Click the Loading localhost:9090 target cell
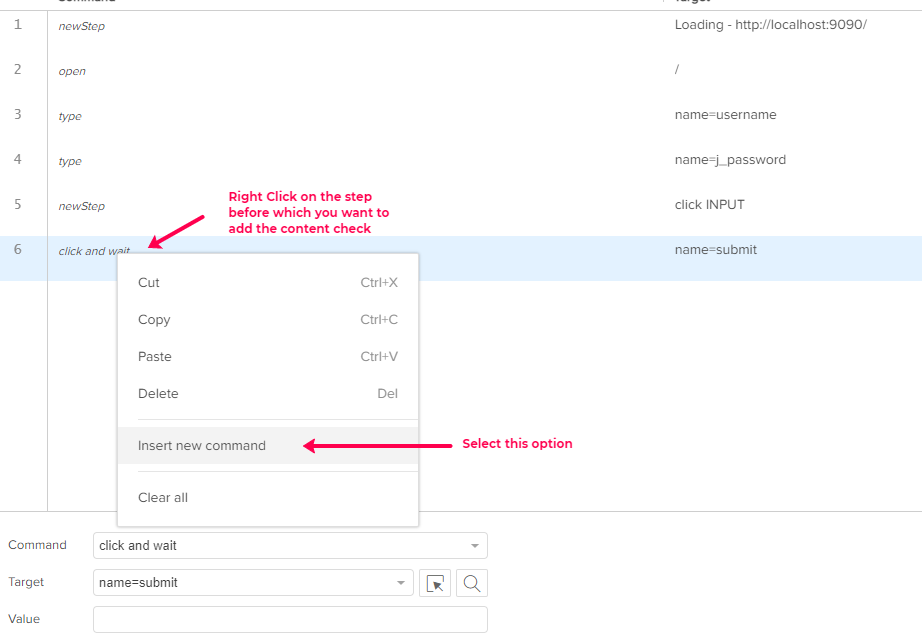This screenshot has width=922, height=641. pyautogui.click(x=770, y=25)
